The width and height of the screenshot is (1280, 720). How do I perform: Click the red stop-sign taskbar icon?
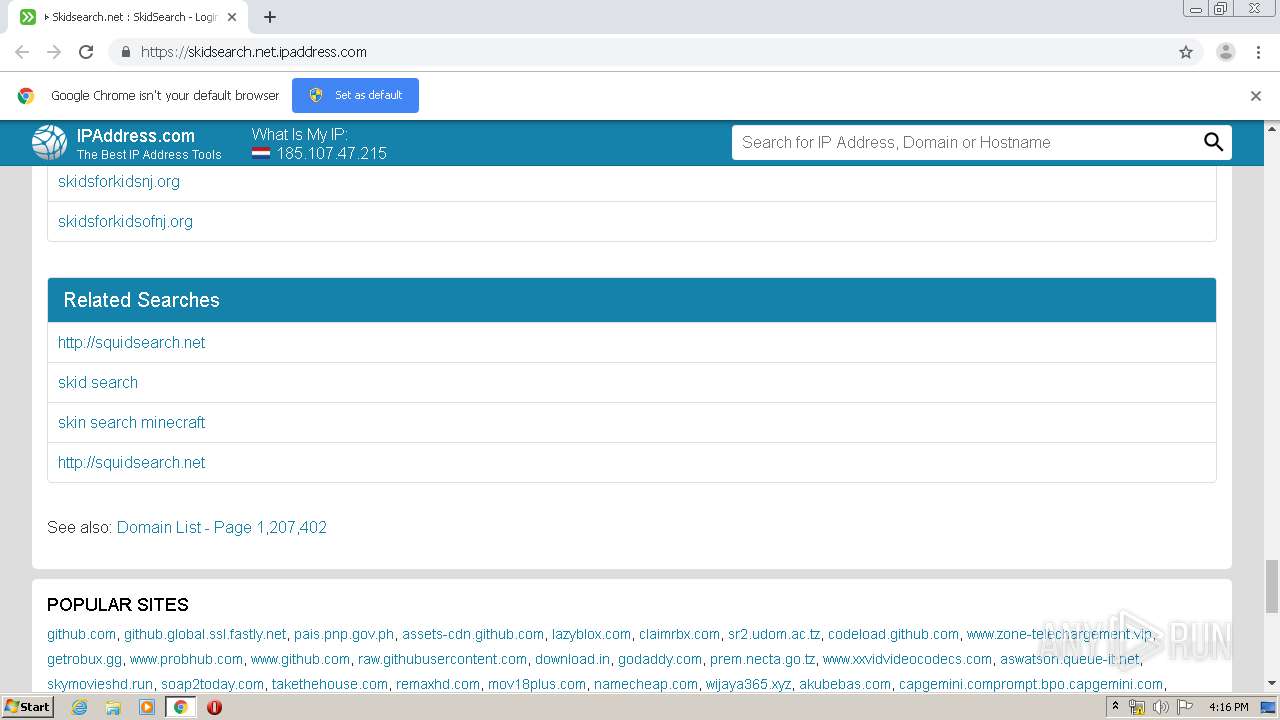pos(214,707)
